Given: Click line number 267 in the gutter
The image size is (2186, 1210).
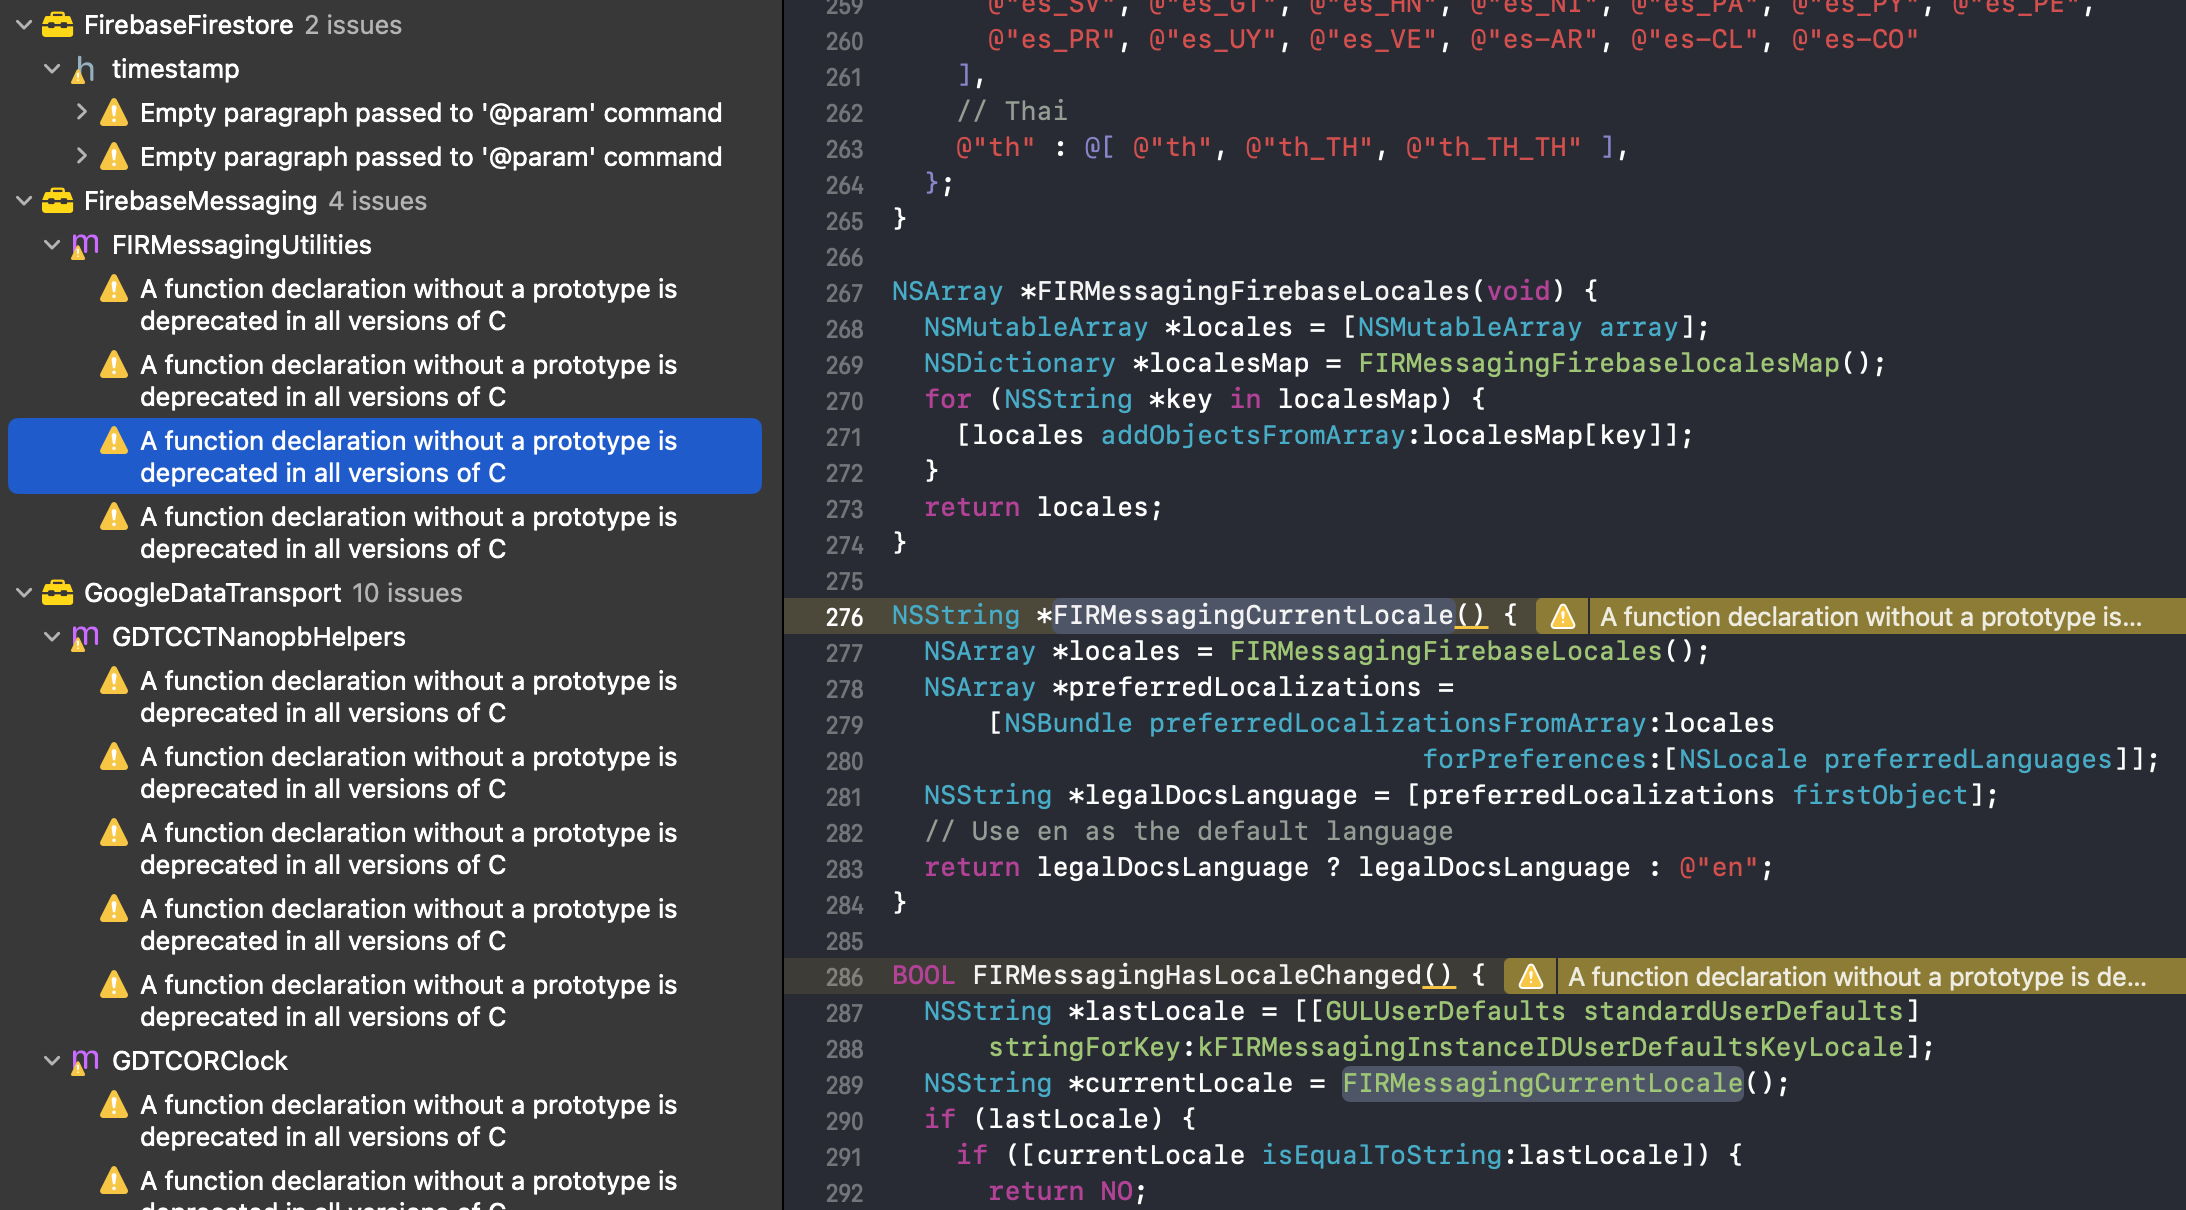Looking at the screenshot, I should click(844, 293).
